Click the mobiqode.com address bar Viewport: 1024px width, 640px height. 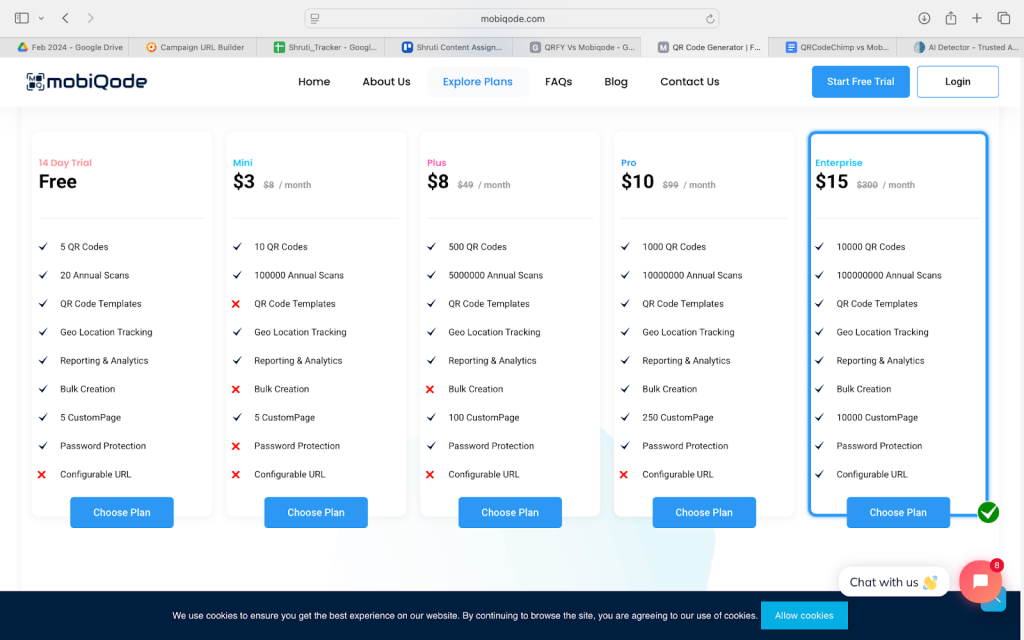click(512, 18)
